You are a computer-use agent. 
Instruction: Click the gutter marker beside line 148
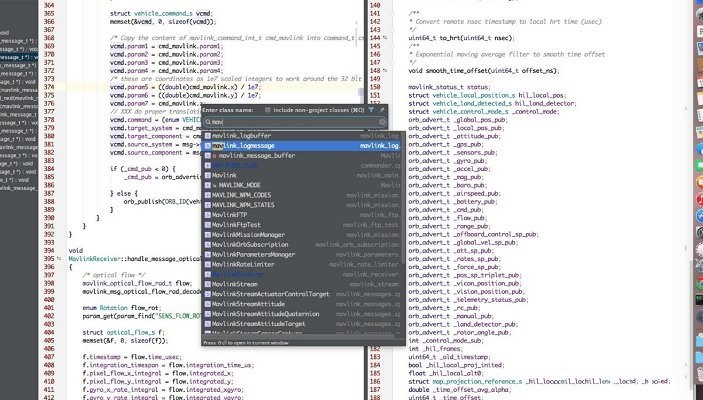click(x=385, y=71)
